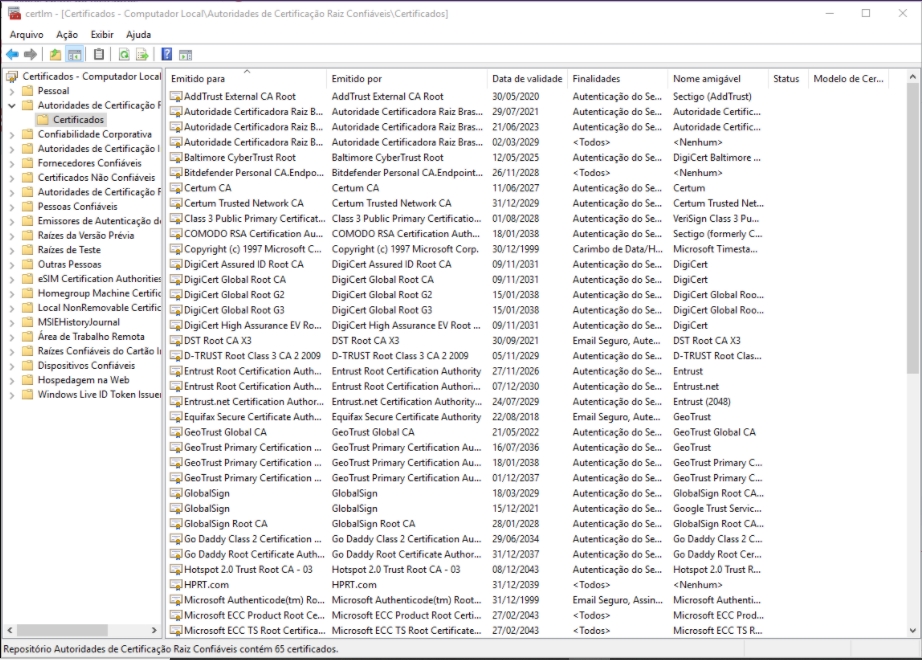Select the Certificados subfolder in tree

tap(78, 119)
